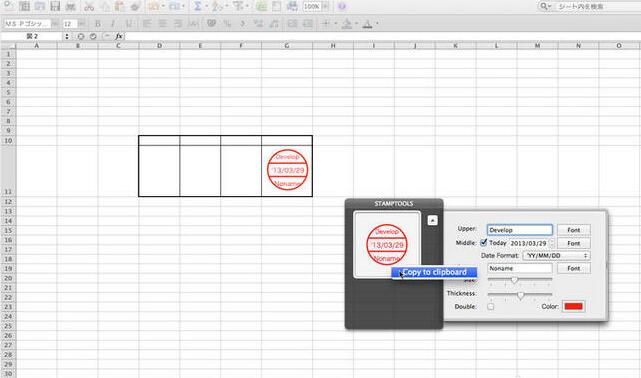Viewport: 641px width, 378px height.
Task: Click the font color A icon
Action: click(368, 24)
